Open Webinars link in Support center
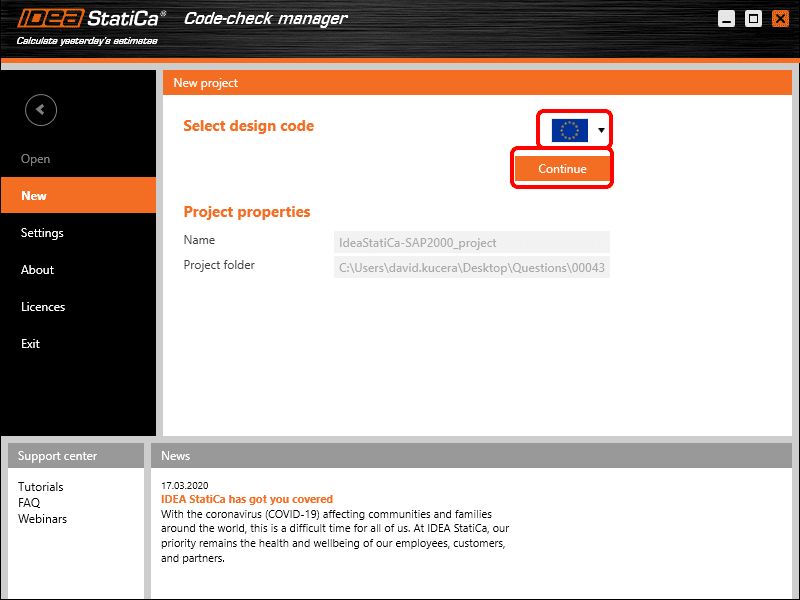 coord(42,519)
